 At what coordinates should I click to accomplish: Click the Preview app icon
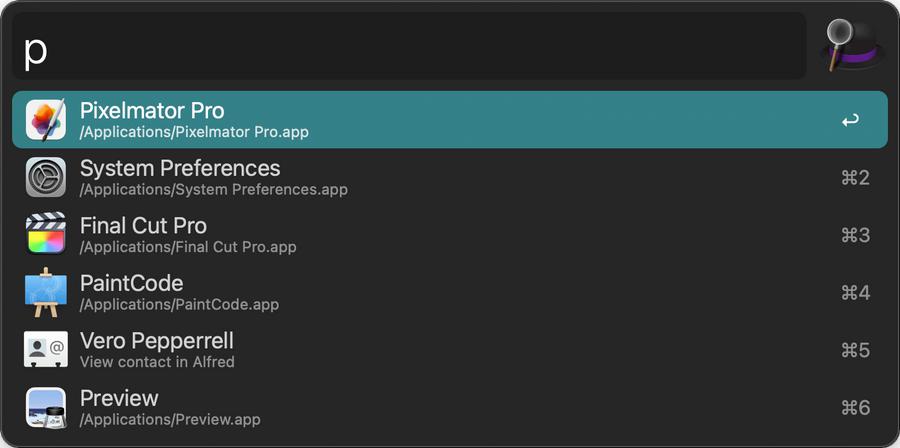(x=46, y=407)
